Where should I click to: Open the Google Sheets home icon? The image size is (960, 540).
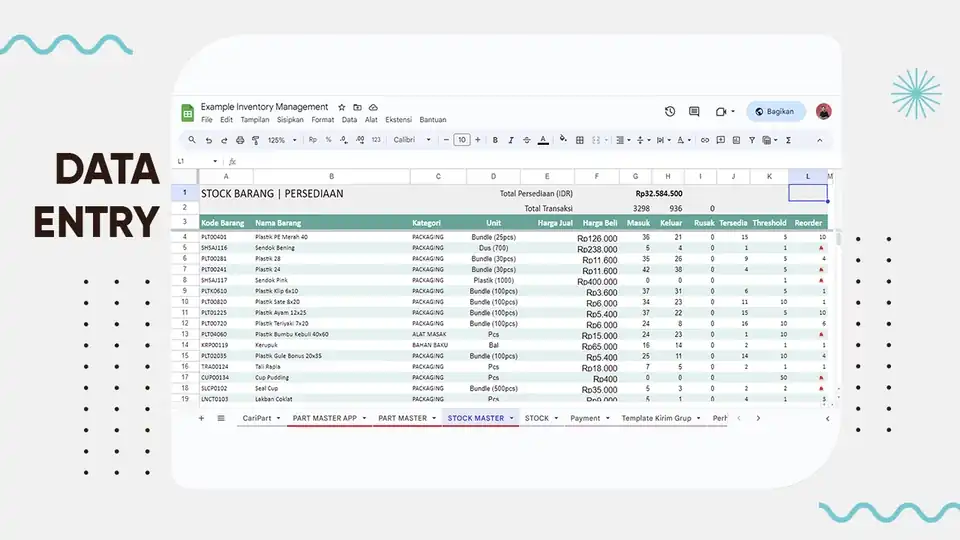point(187,113)
